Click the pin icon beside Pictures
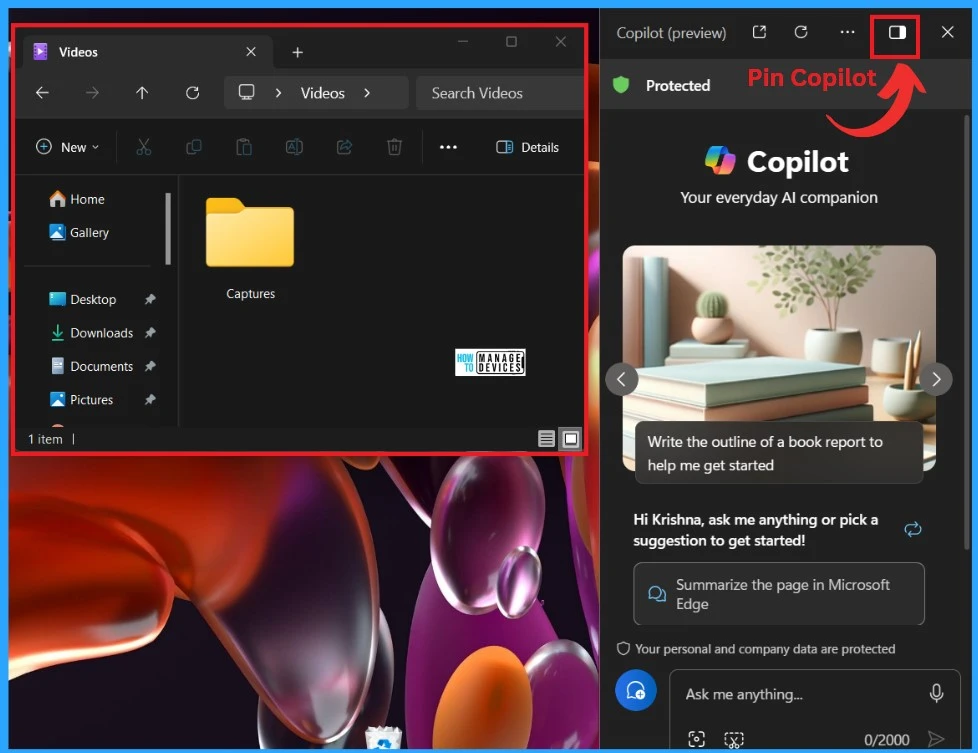The height and width of the screenshot is (753, 978). (x=150, y=400)
